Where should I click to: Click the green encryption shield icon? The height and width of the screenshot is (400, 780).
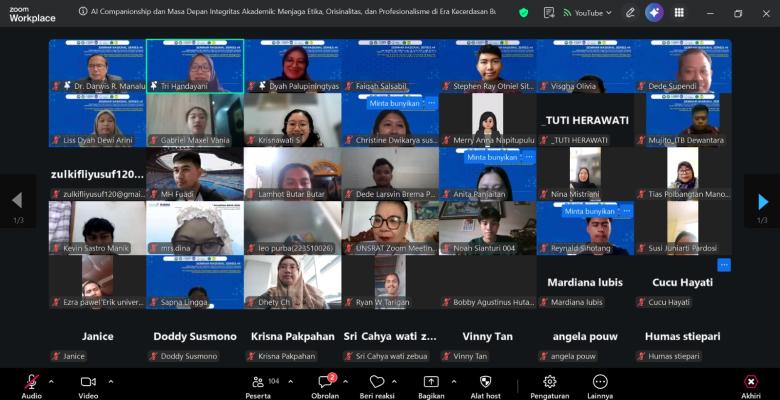[x=523, y=13]
